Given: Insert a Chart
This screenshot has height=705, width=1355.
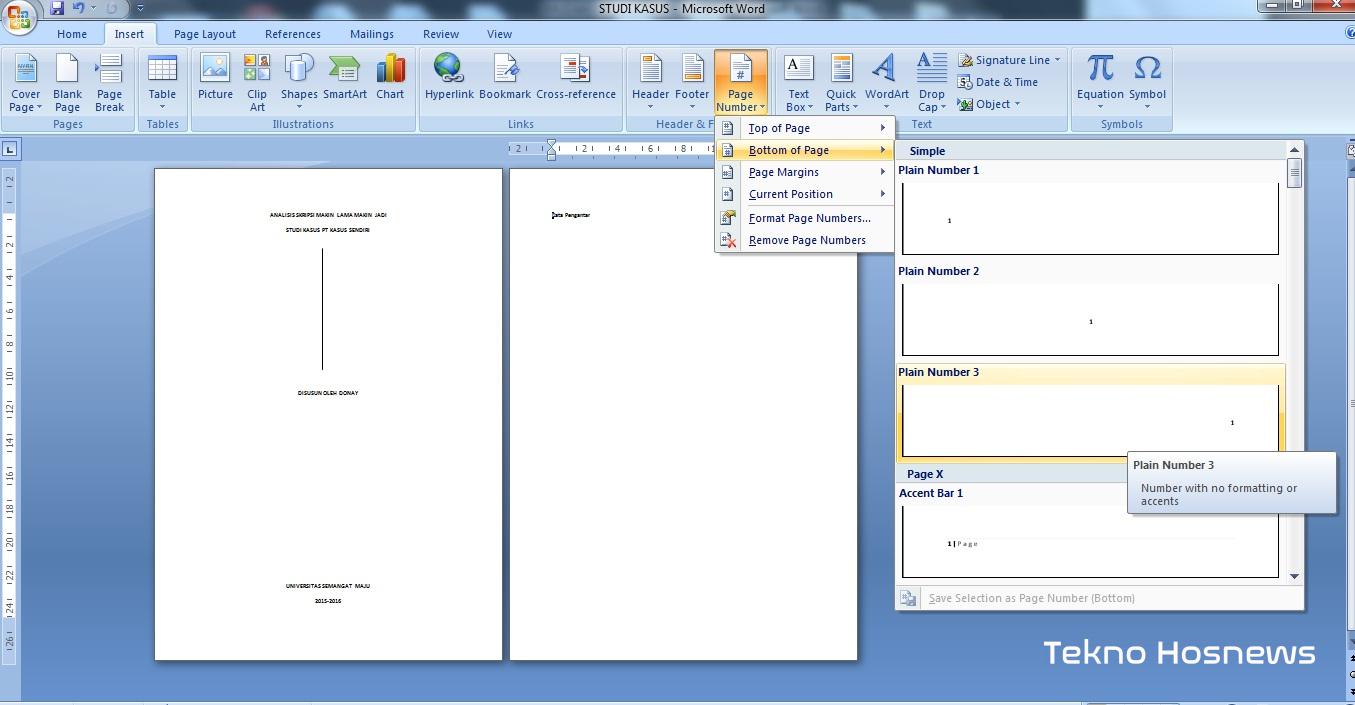Looking at the screenshot, I should [390, 80].
